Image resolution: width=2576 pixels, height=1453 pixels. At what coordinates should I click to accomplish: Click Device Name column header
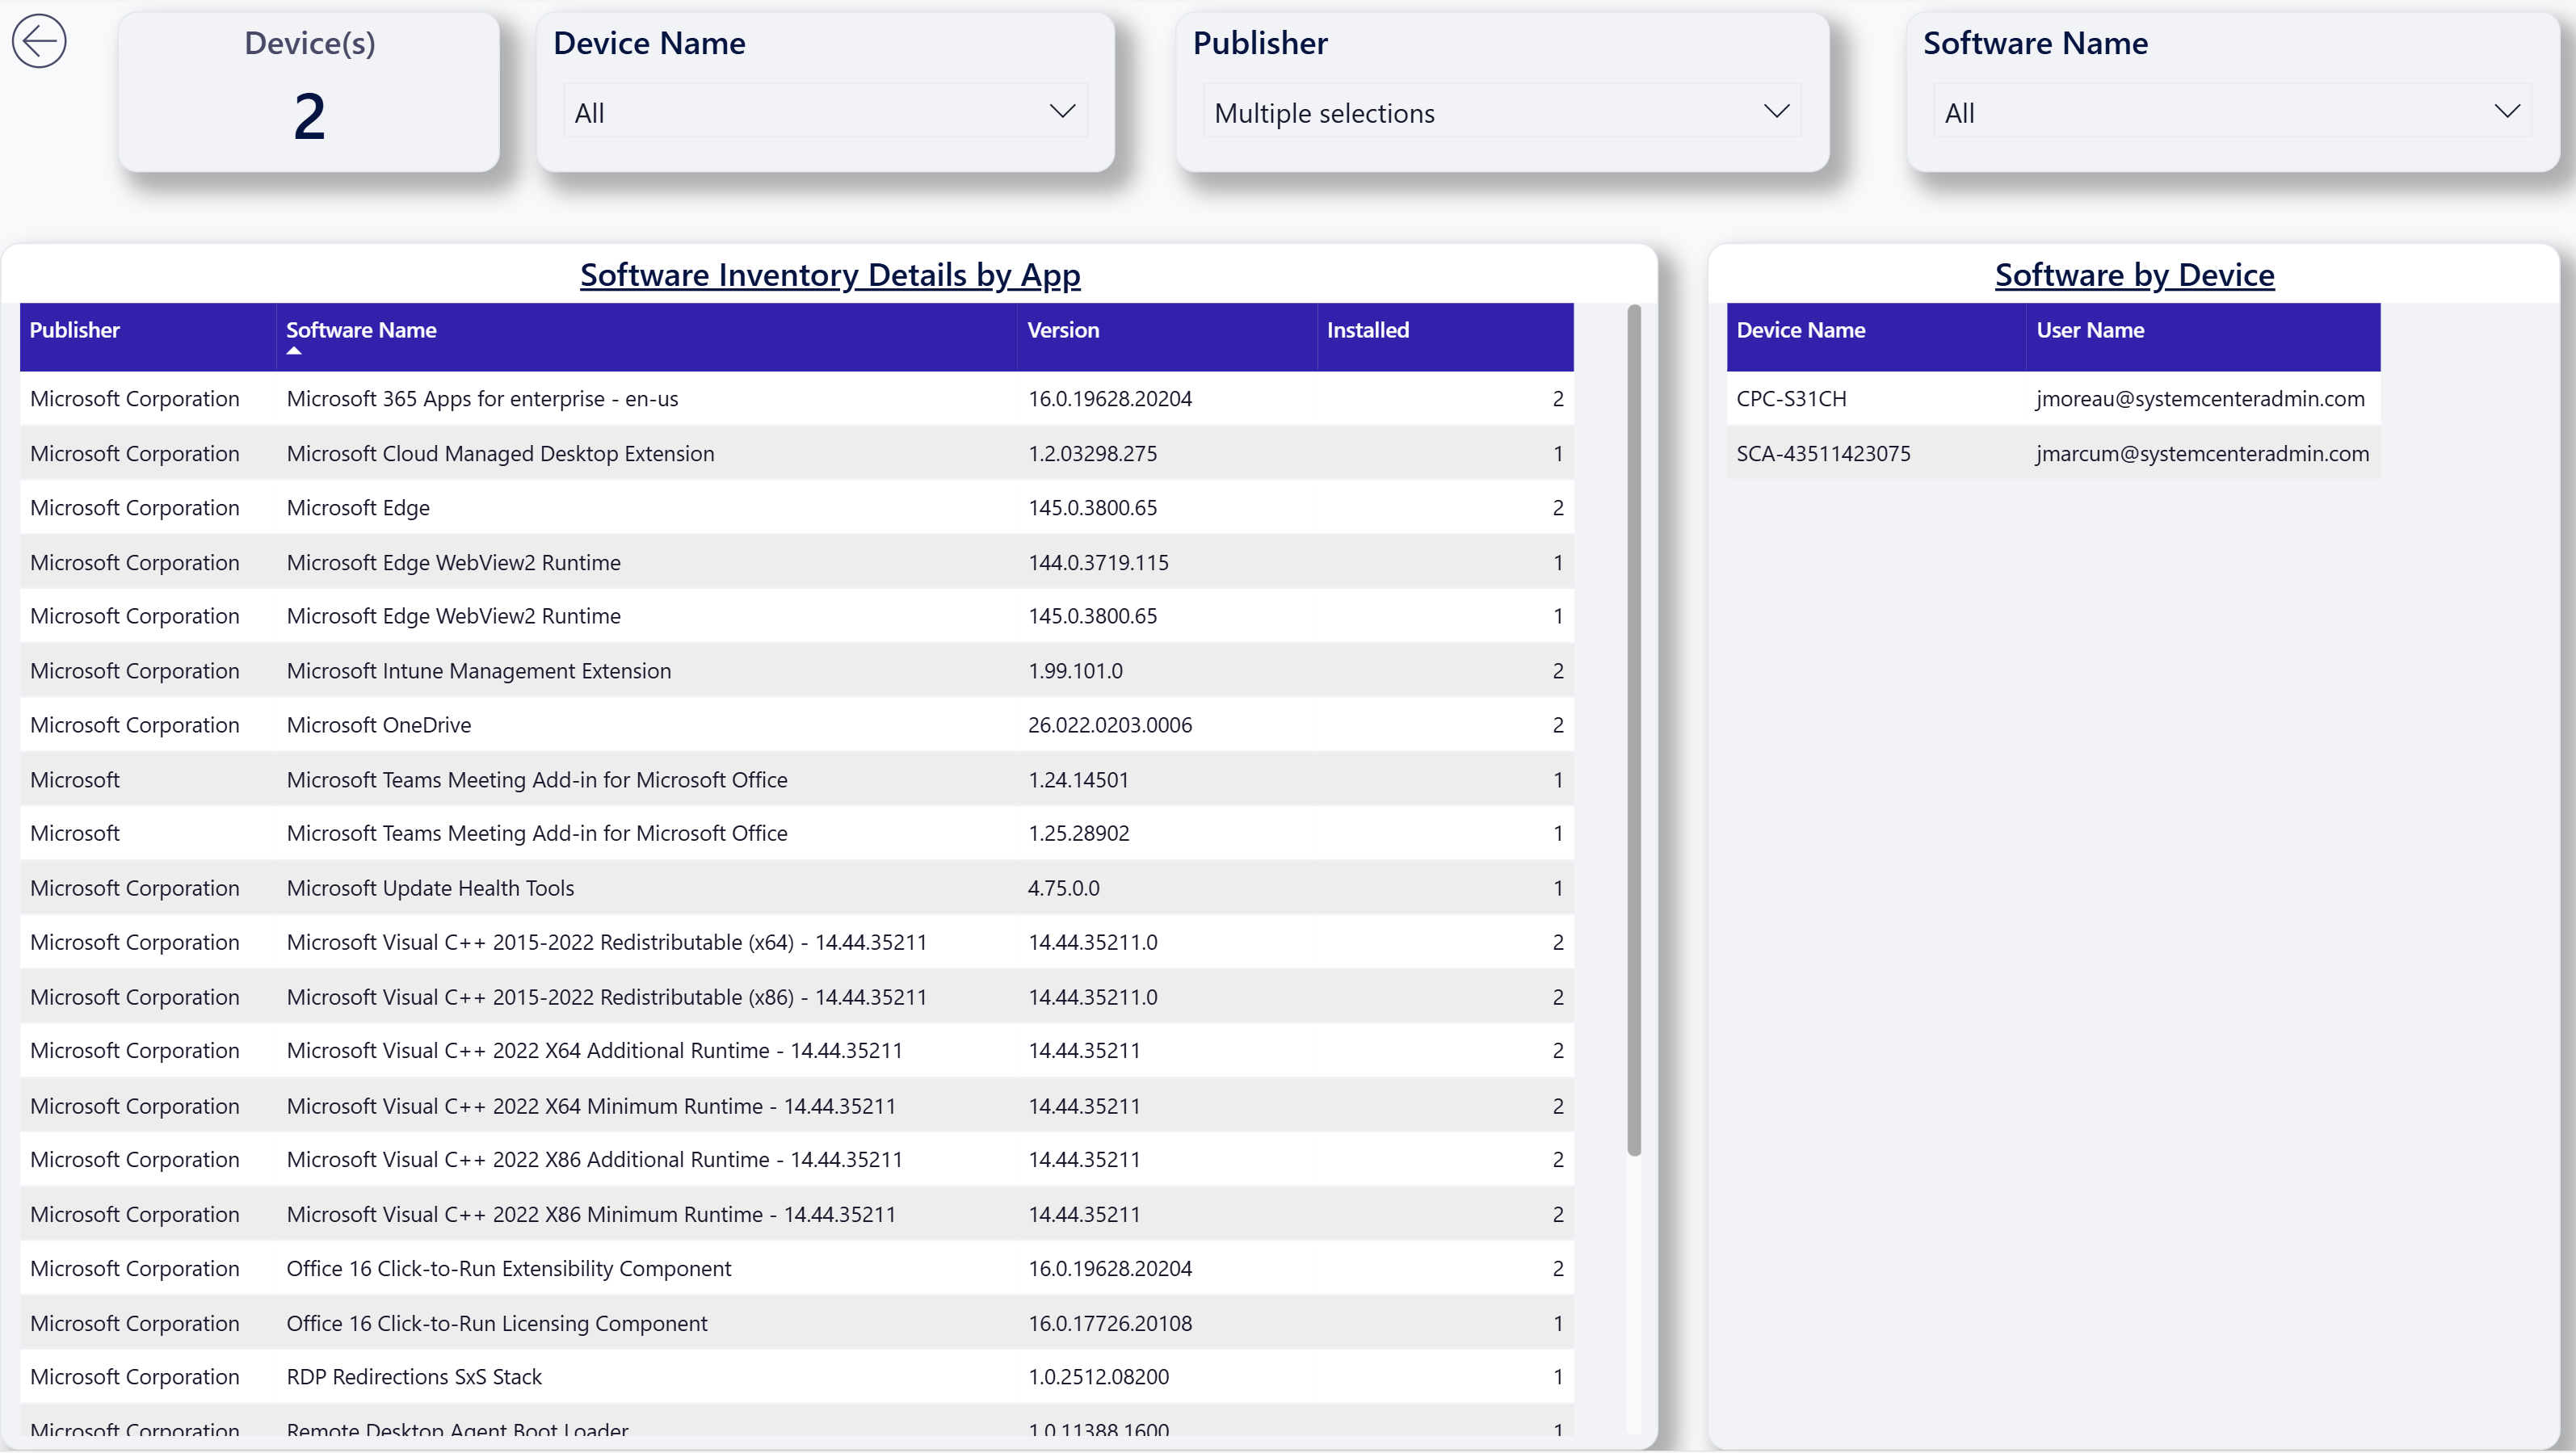1800,330
